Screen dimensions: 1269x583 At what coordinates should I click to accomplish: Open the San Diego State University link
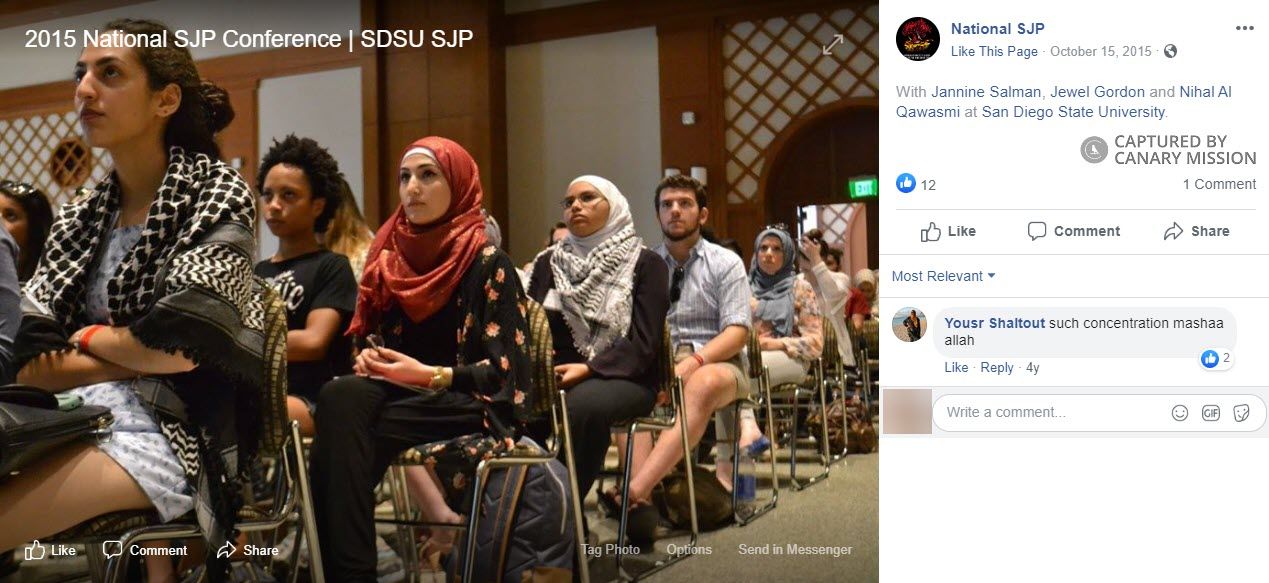[x=1073, y=112]
